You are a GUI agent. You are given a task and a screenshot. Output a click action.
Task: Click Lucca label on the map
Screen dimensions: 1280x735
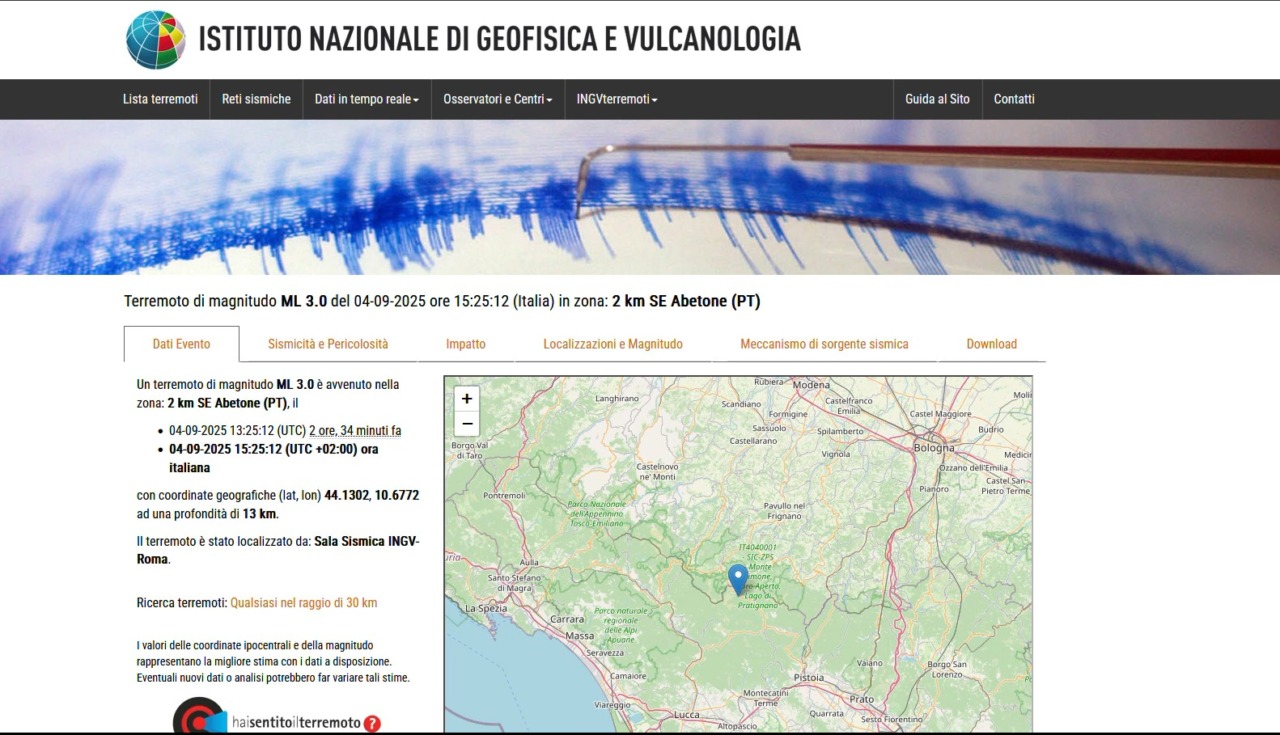point(686,715)
